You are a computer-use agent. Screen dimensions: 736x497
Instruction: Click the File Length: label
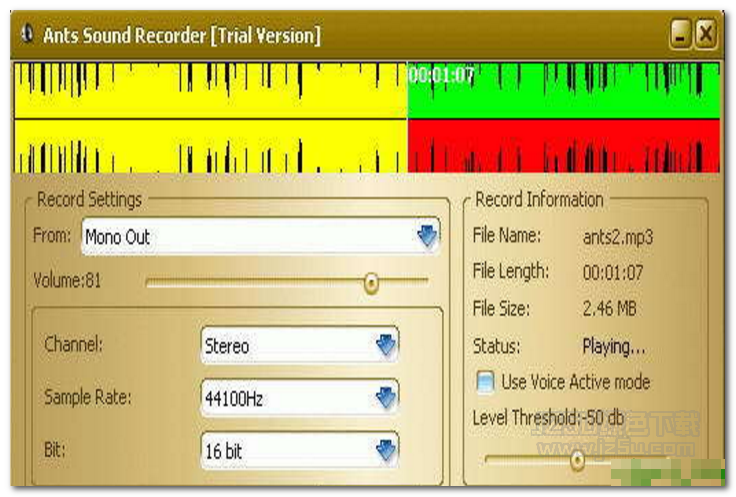click(x=511, y=271)
